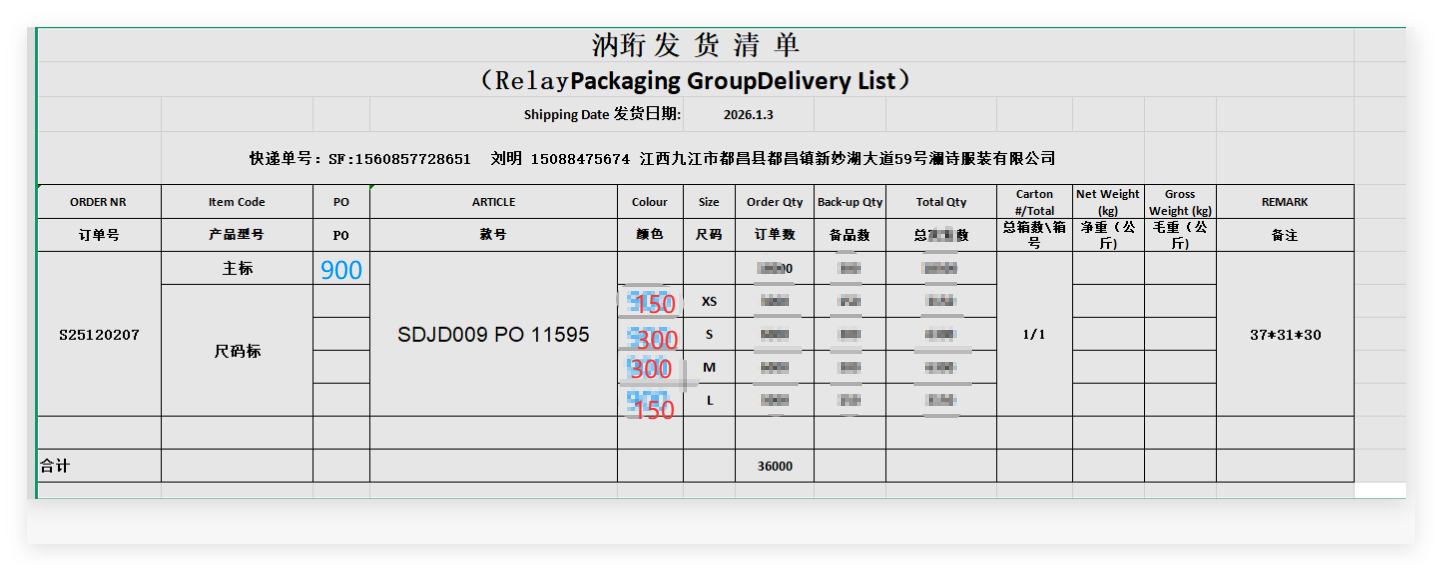
Task: Click the Shipping Date 发货日期 label cell
Action: click(602, 115)
